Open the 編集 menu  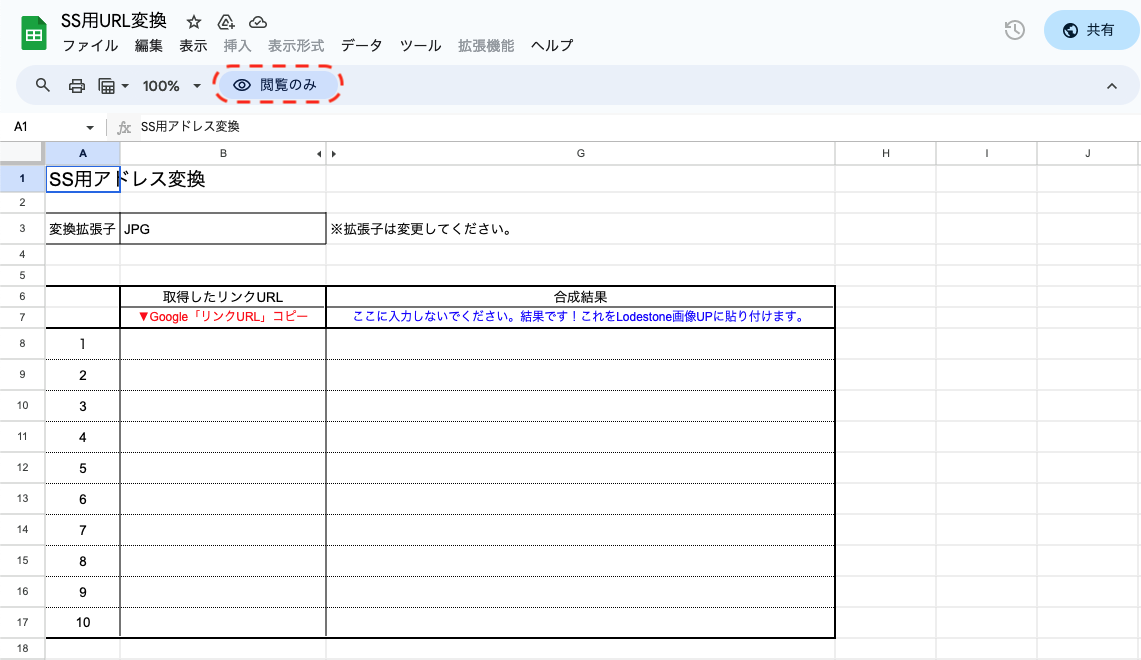coord(148,46)
